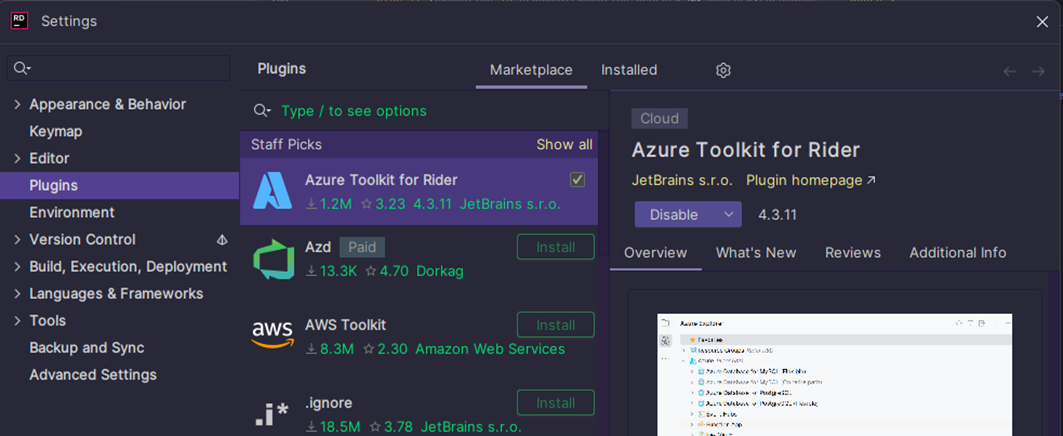Install the AWS Toolkit plugin
Screen dimensions: 1063x436
pos(555,325)
